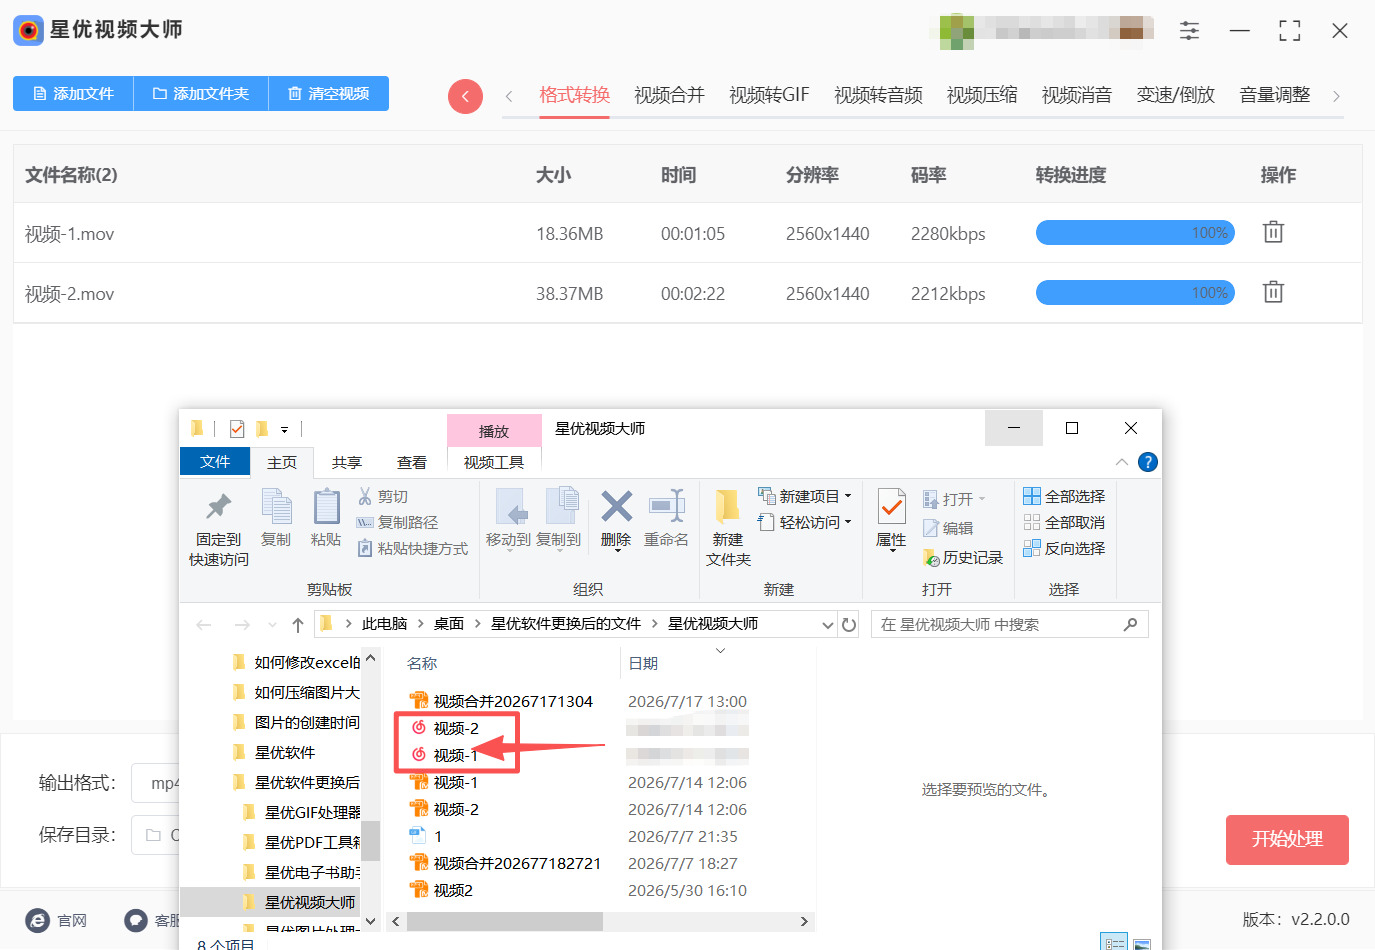Delete 视频-1.mov with its trash icon
Image resolution: width=1375 pixels, height=950 pixels.
[x=1273, y=232]
